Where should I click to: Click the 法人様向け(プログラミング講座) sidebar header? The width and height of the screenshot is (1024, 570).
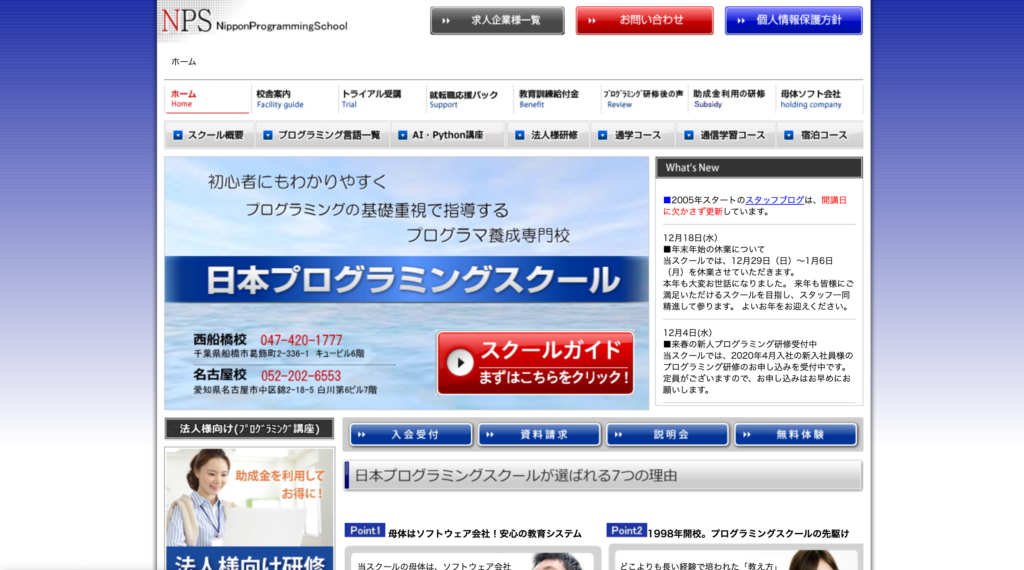coord(249,428)
